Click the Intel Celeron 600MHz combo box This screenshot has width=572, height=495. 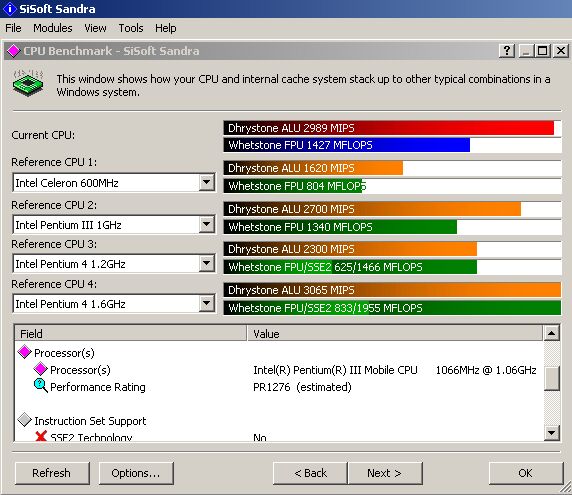pos(114,182)
